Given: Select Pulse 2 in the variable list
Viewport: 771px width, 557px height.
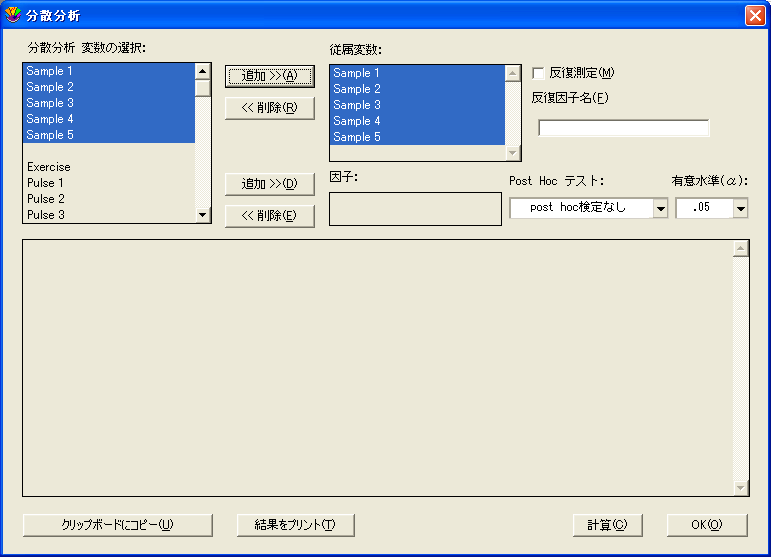Looking at the screenshot, I should click(x=109, y=199).
